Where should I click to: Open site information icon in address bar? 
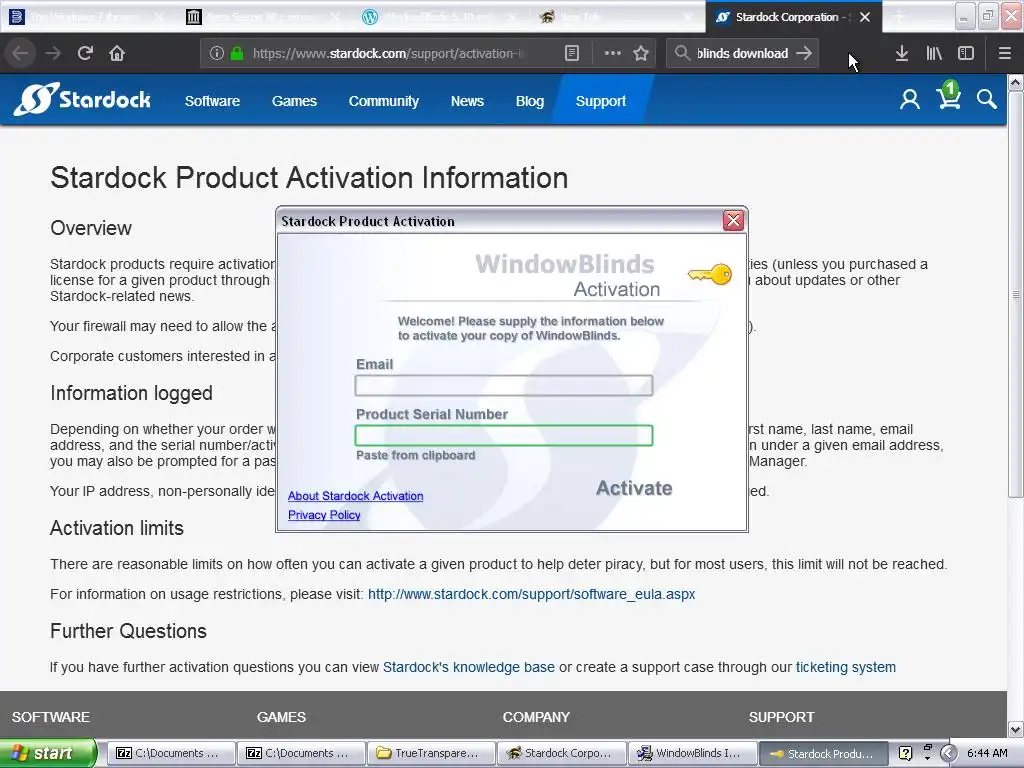point(216,53)
